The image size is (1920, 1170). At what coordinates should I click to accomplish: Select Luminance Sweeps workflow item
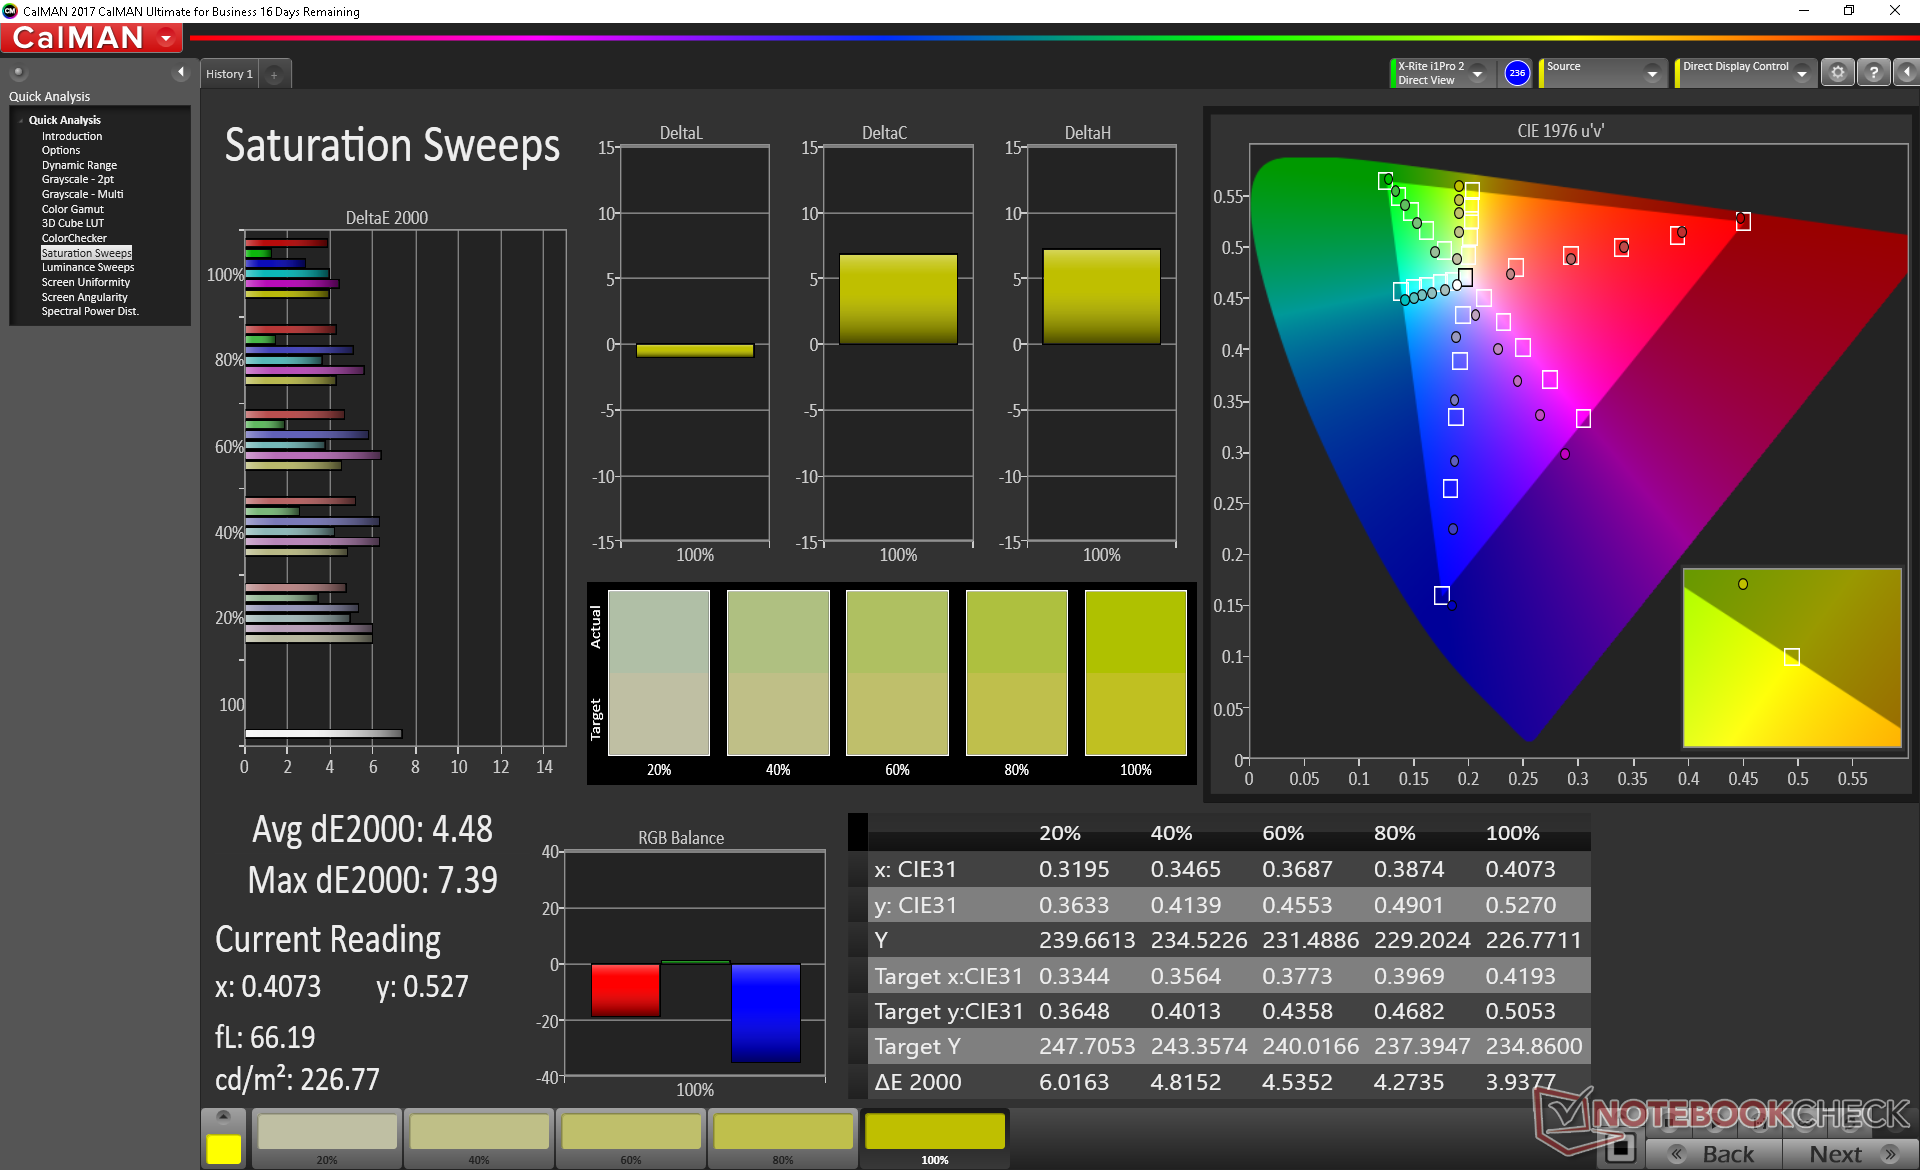click(87, 267)
